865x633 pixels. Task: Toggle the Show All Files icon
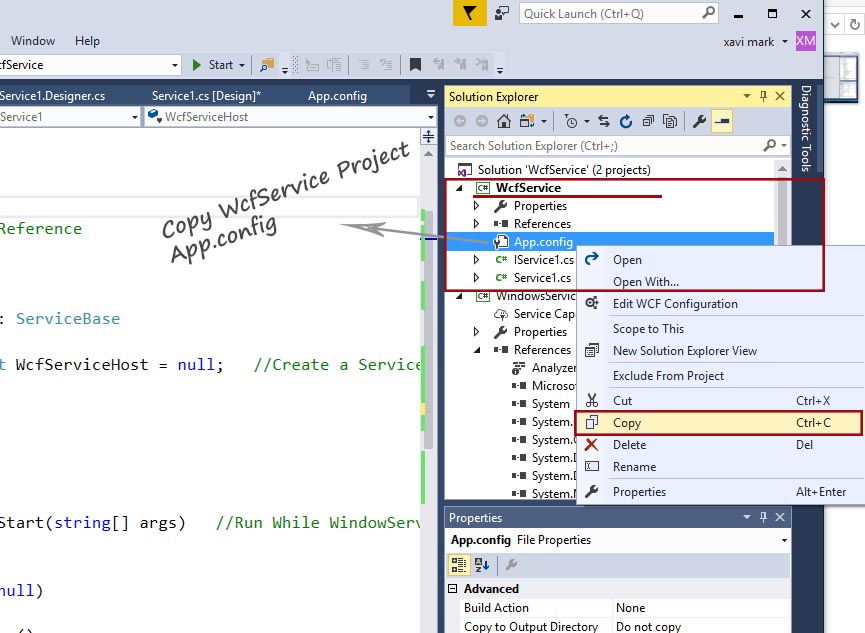(670, 121)
